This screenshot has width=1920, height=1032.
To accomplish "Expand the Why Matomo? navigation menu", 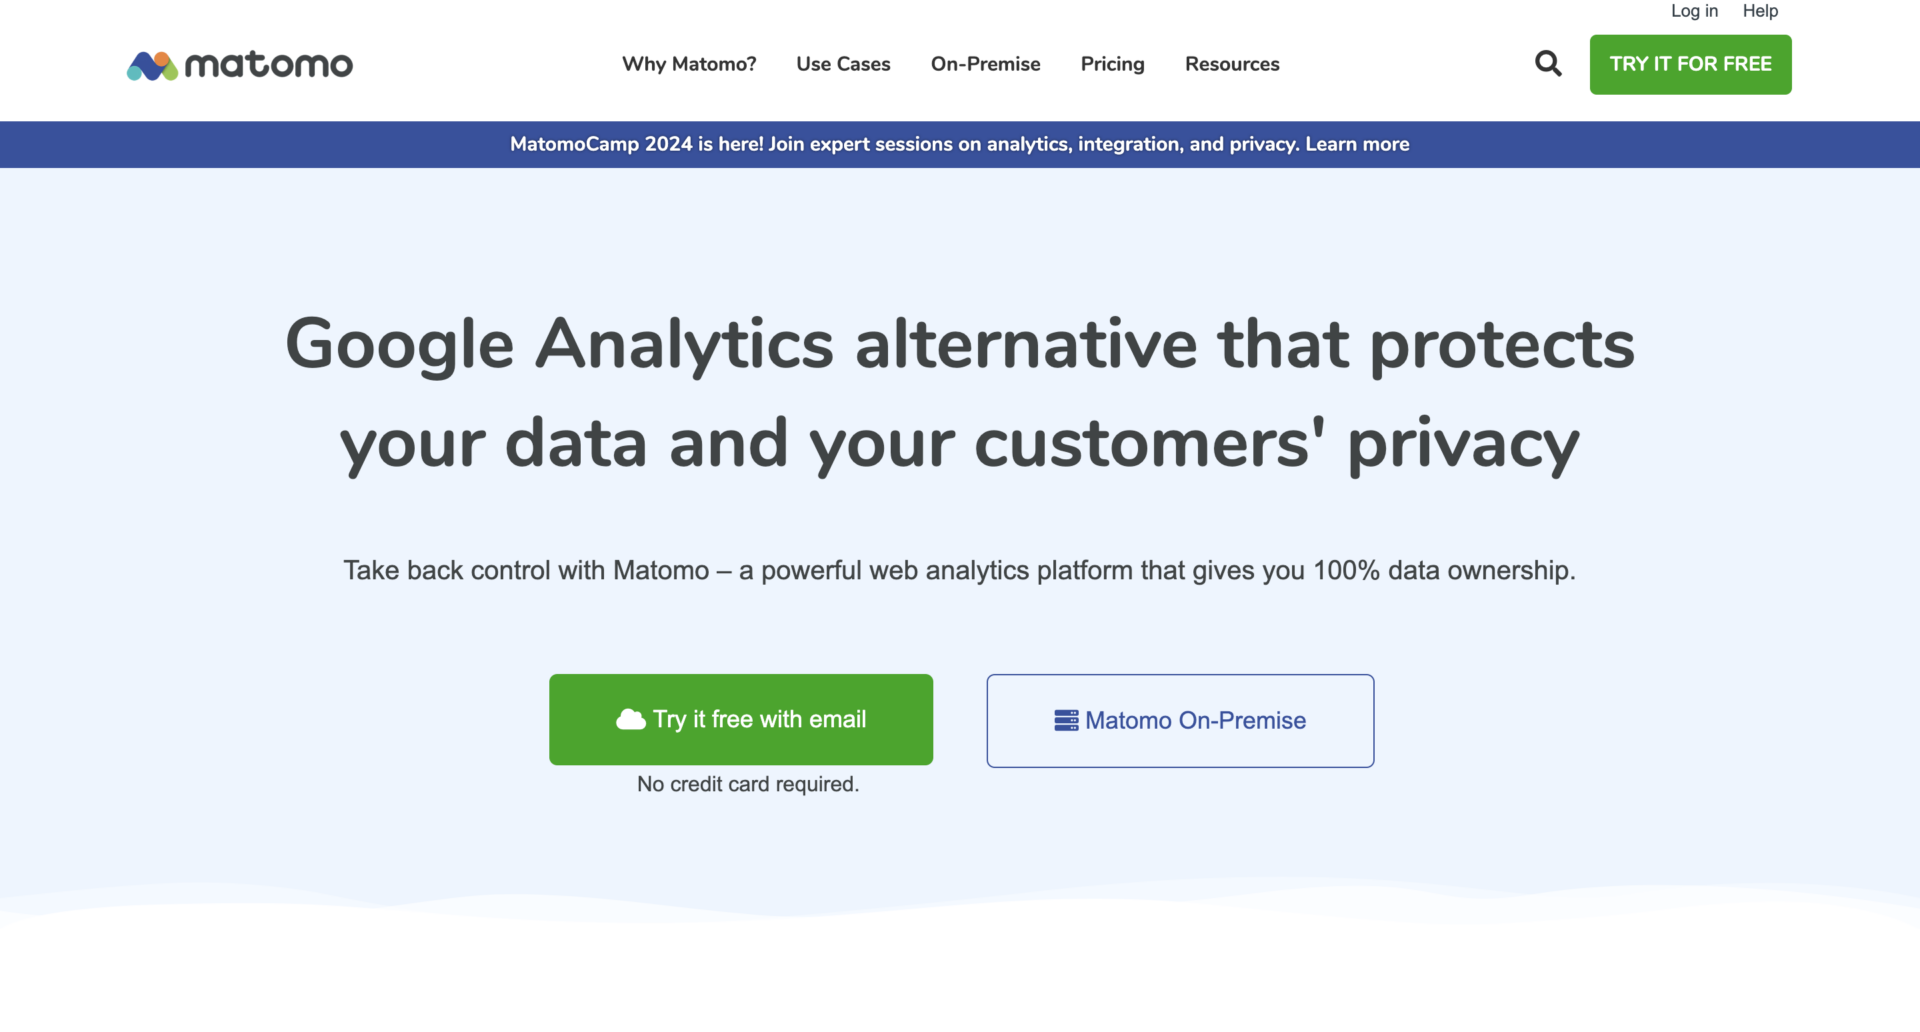I will pos(689,64).
